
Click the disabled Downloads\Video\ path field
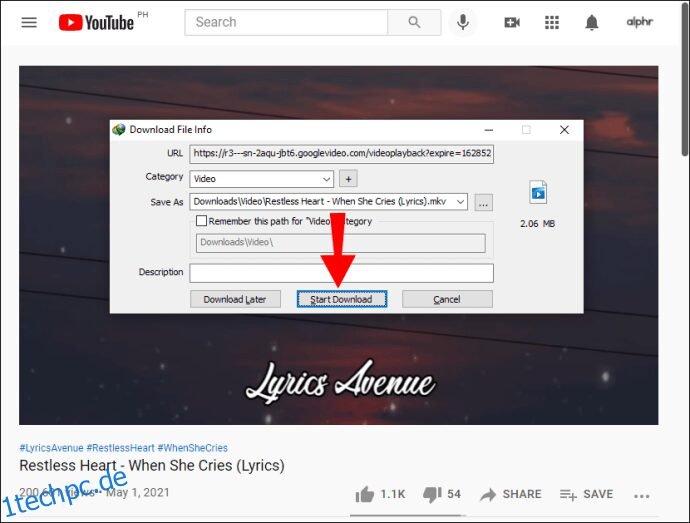click(x=341, y=243)
